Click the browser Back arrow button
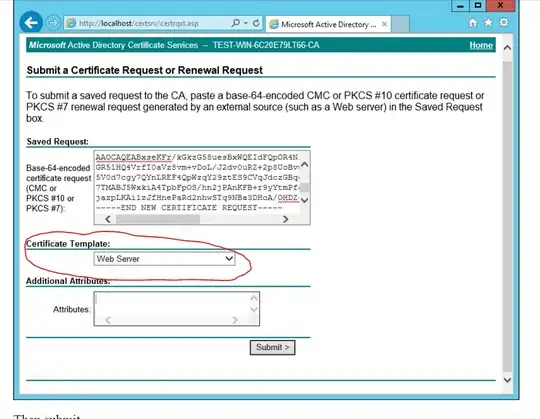 coord(31,23)
